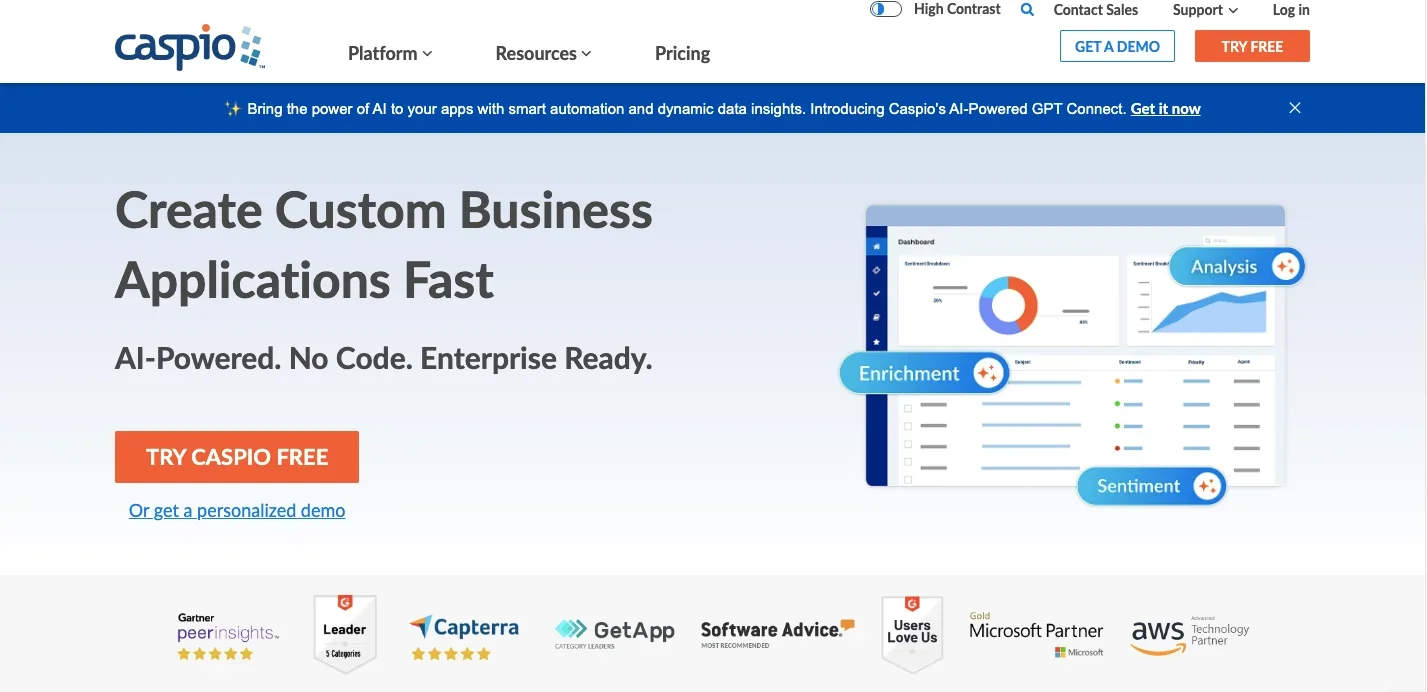Image resolution: width=1427 pixels, height=692 pixels.
Task: Click the GetApp category leaders logo
Action: click(614, 632)
